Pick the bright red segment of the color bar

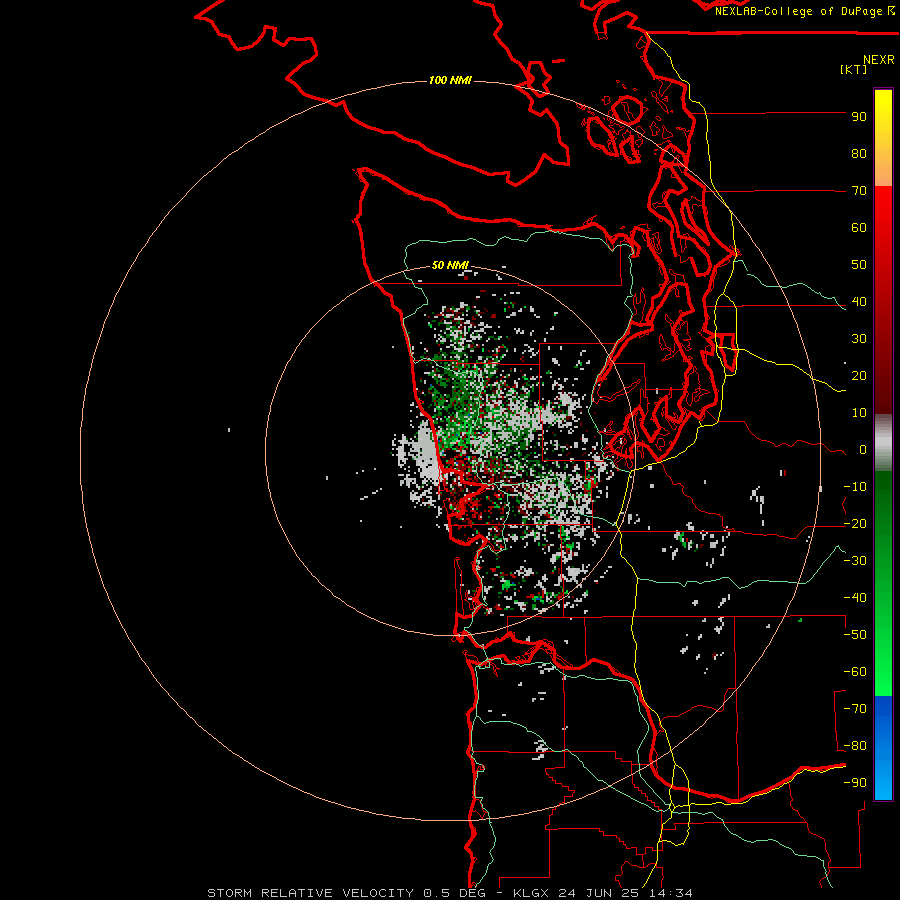[883, 210]
